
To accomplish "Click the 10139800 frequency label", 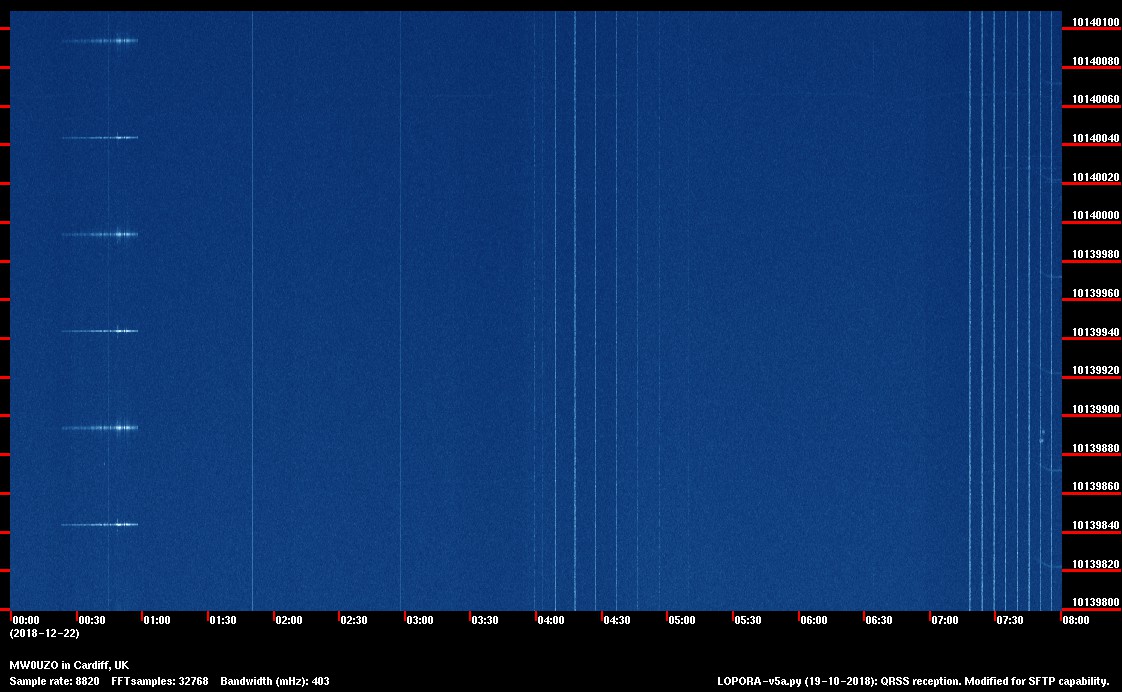I will click(1096, 603).
